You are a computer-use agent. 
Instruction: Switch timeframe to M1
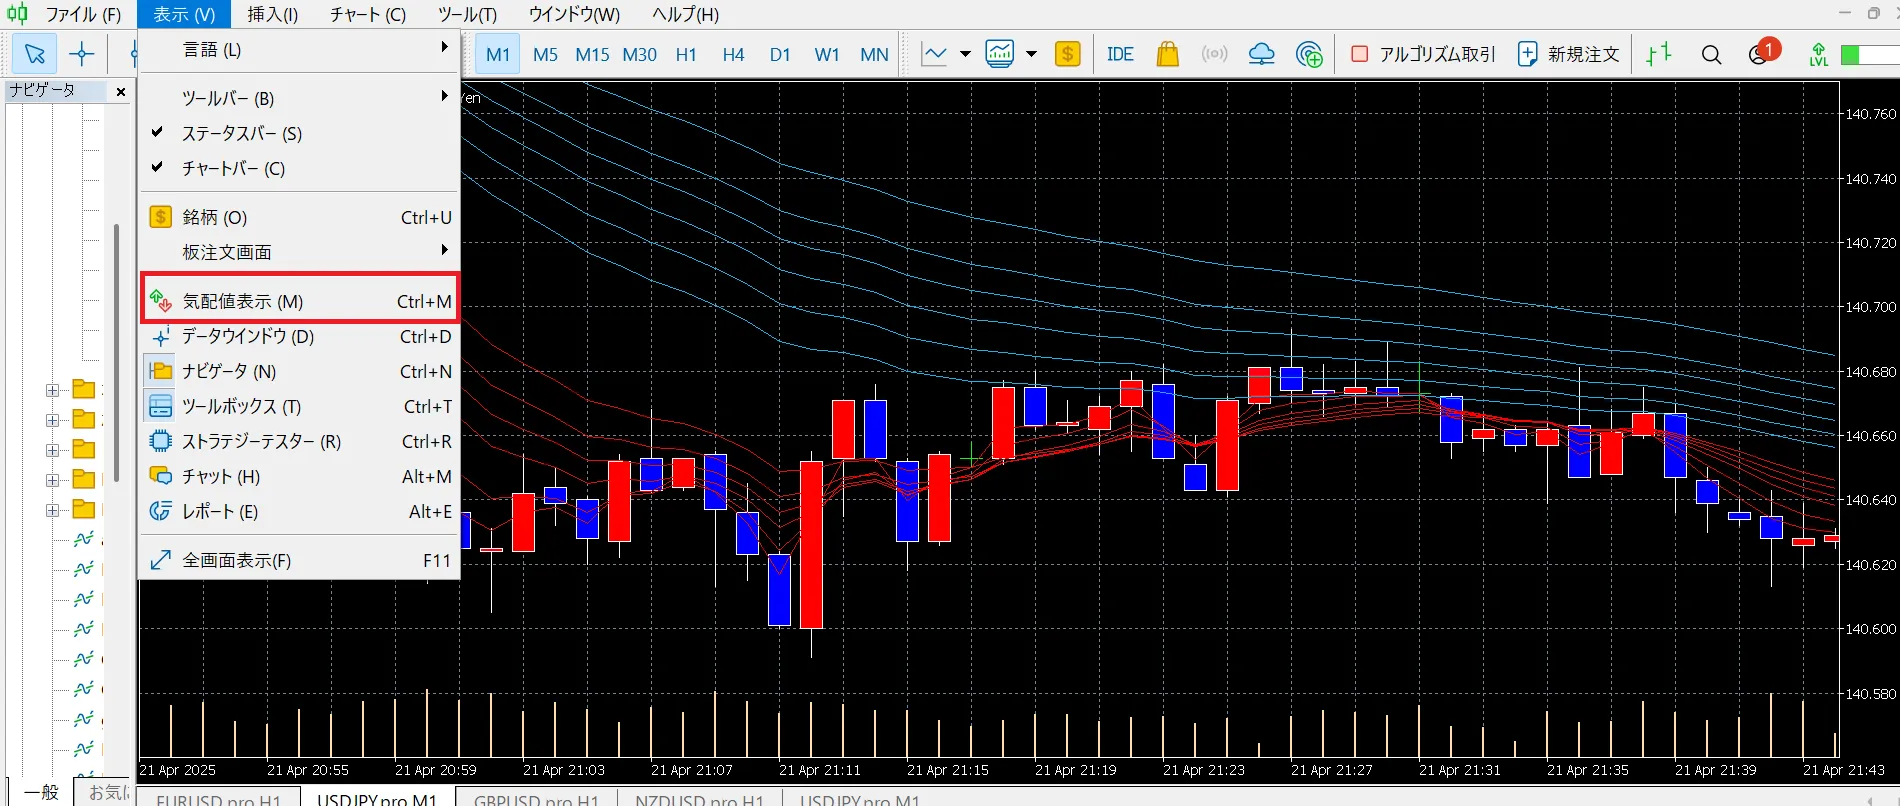[498, 54]
